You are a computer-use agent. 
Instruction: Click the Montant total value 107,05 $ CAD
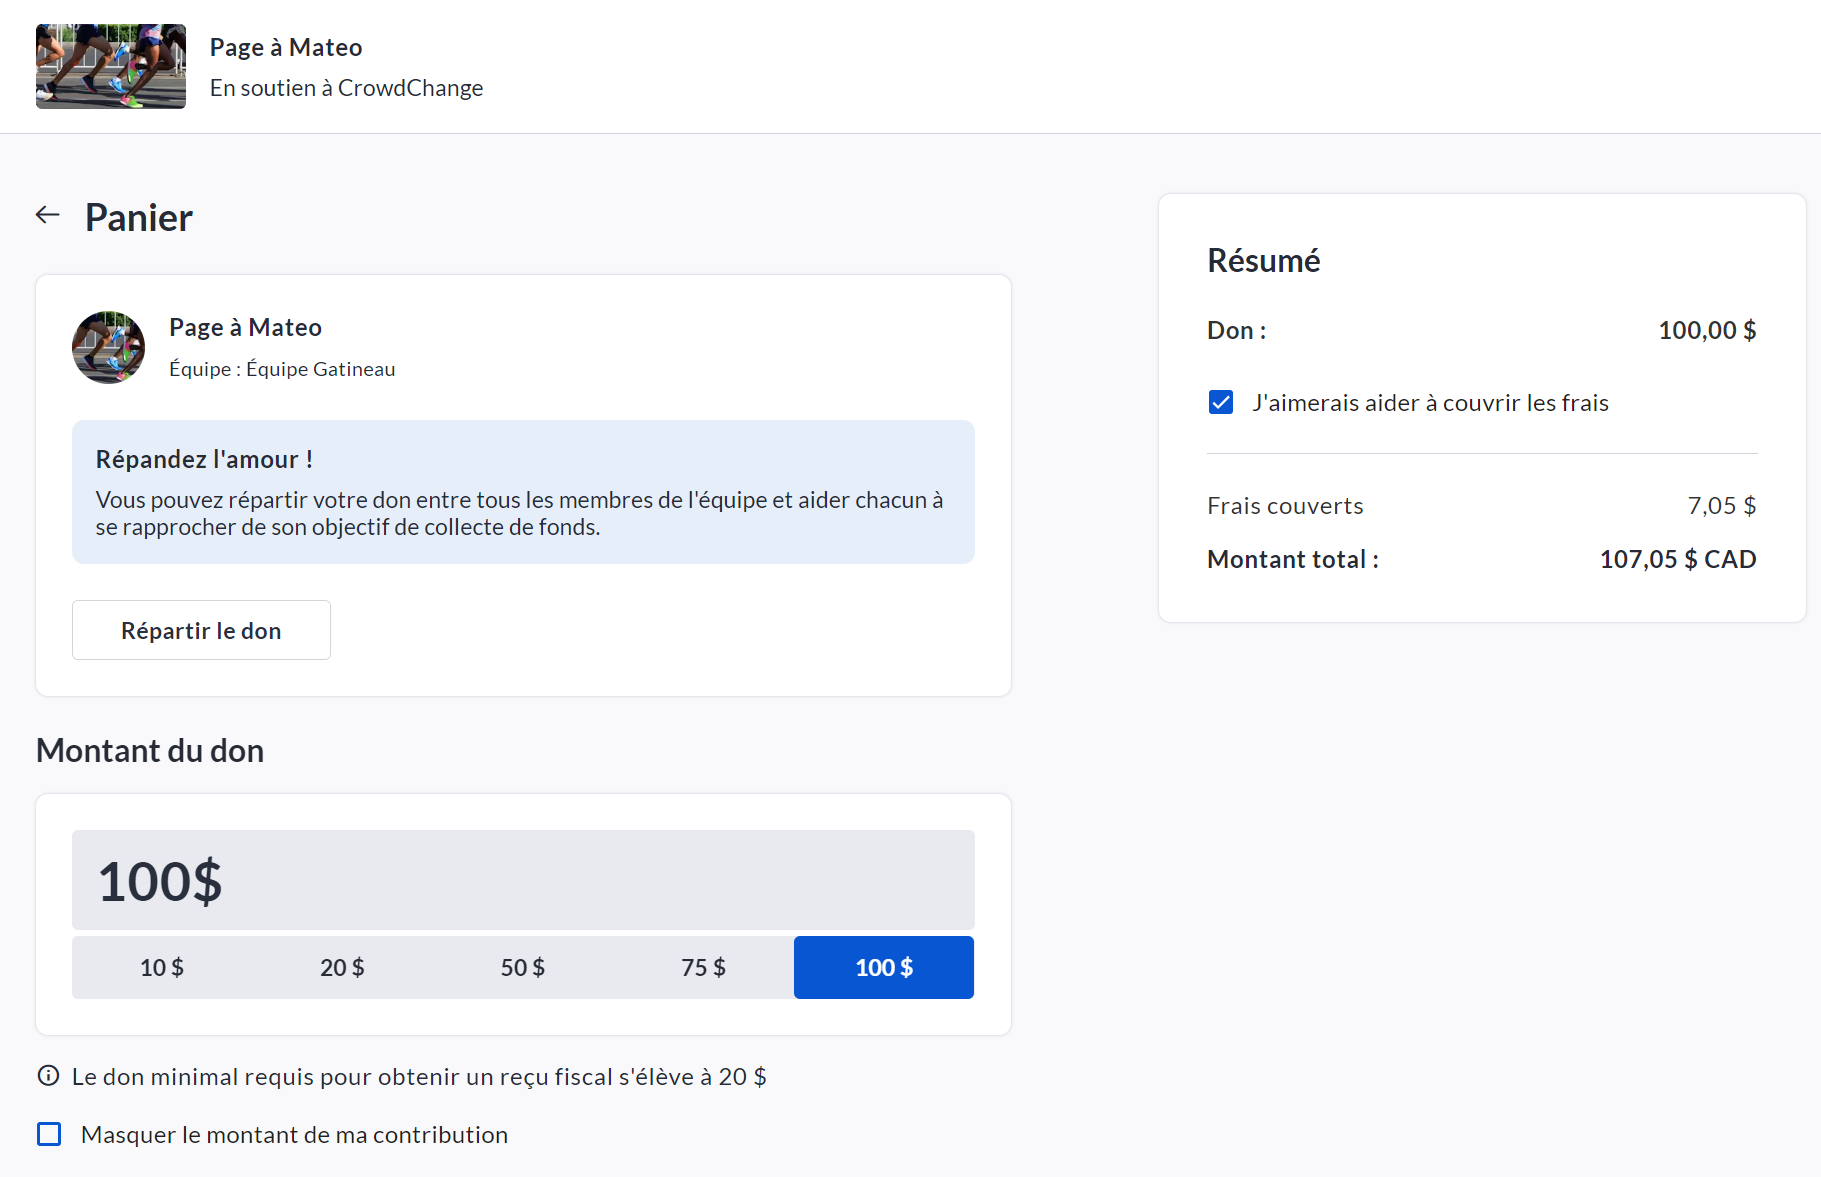pyautogui.click(x=1677, y=559)
